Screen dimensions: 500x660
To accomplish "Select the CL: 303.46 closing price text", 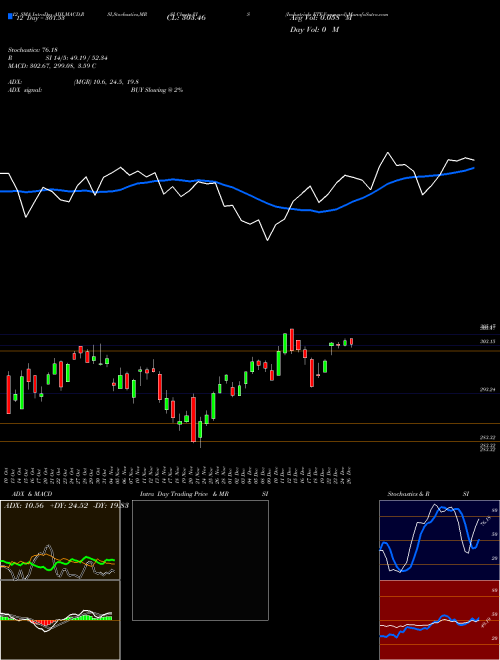I will (186, 18).
